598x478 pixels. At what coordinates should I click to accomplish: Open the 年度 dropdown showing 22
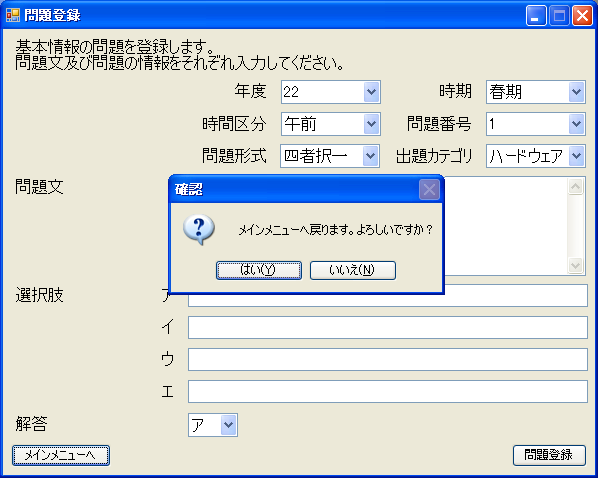pos(331,92)
